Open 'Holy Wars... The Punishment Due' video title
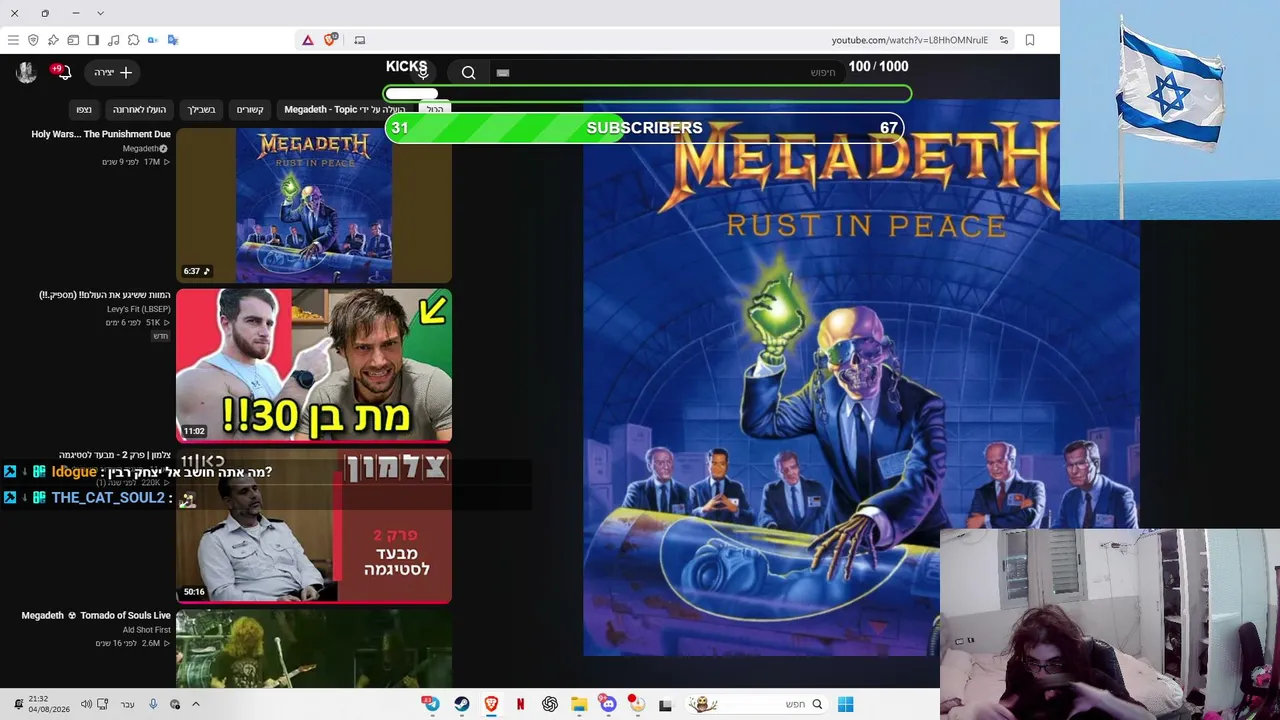The height and width of the screenshot is (720, 1280). [101, 134]
